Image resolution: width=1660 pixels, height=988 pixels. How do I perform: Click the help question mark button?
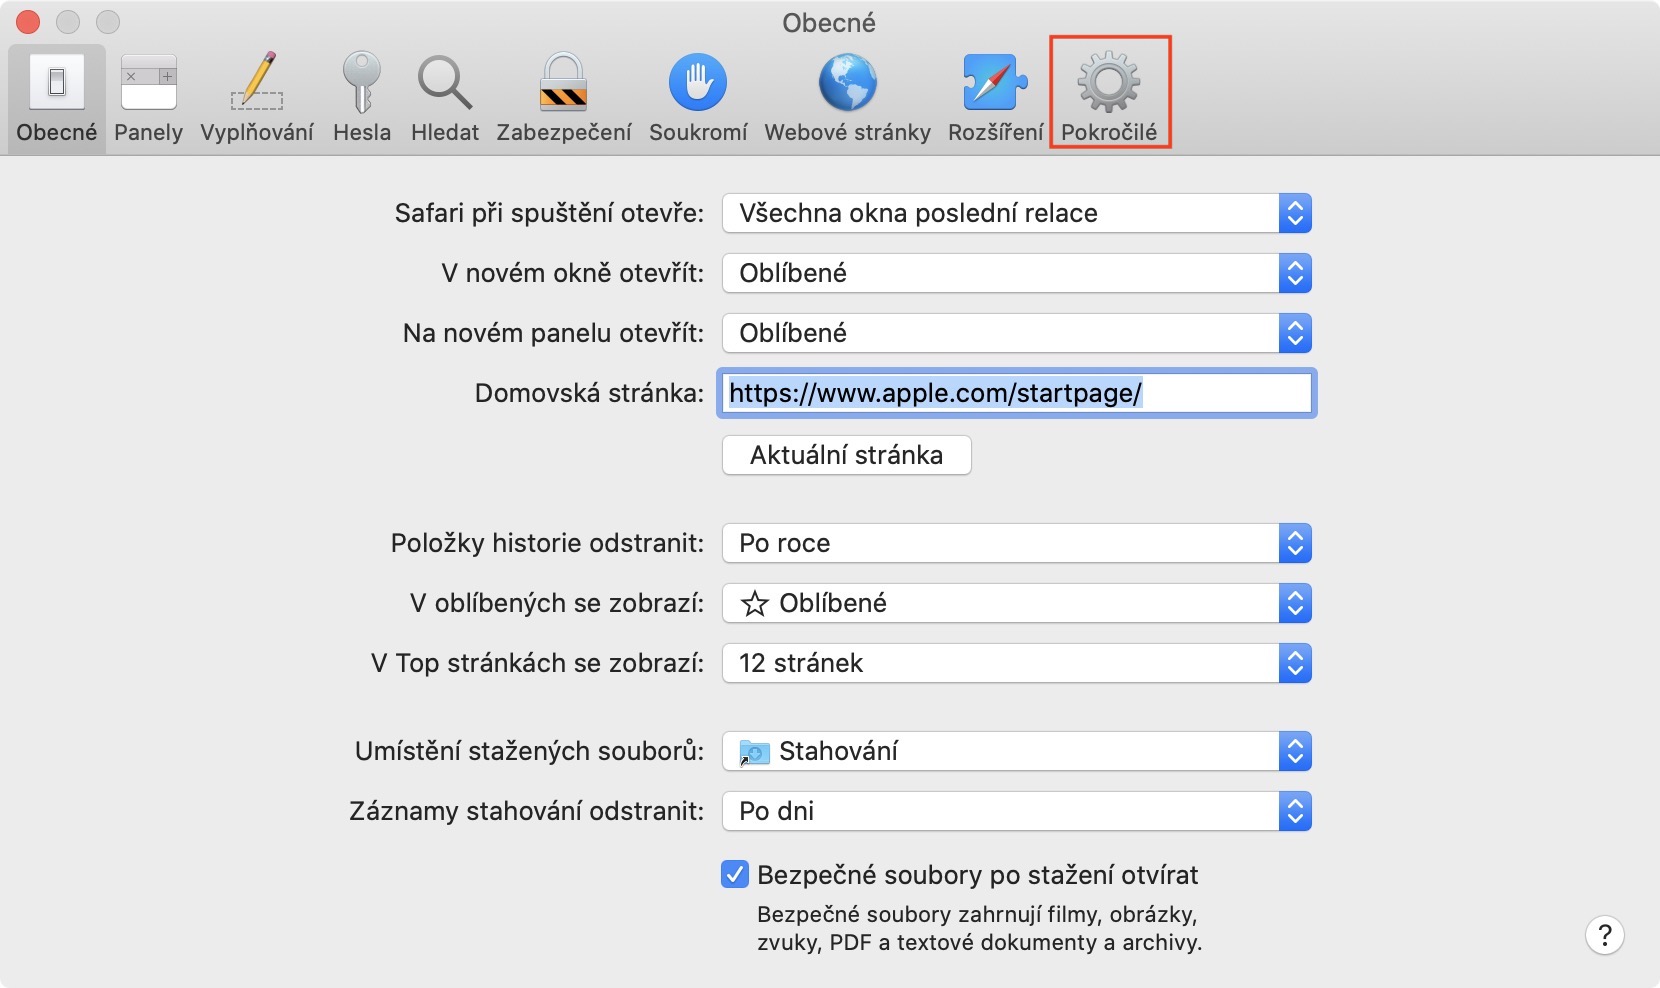1605,935
